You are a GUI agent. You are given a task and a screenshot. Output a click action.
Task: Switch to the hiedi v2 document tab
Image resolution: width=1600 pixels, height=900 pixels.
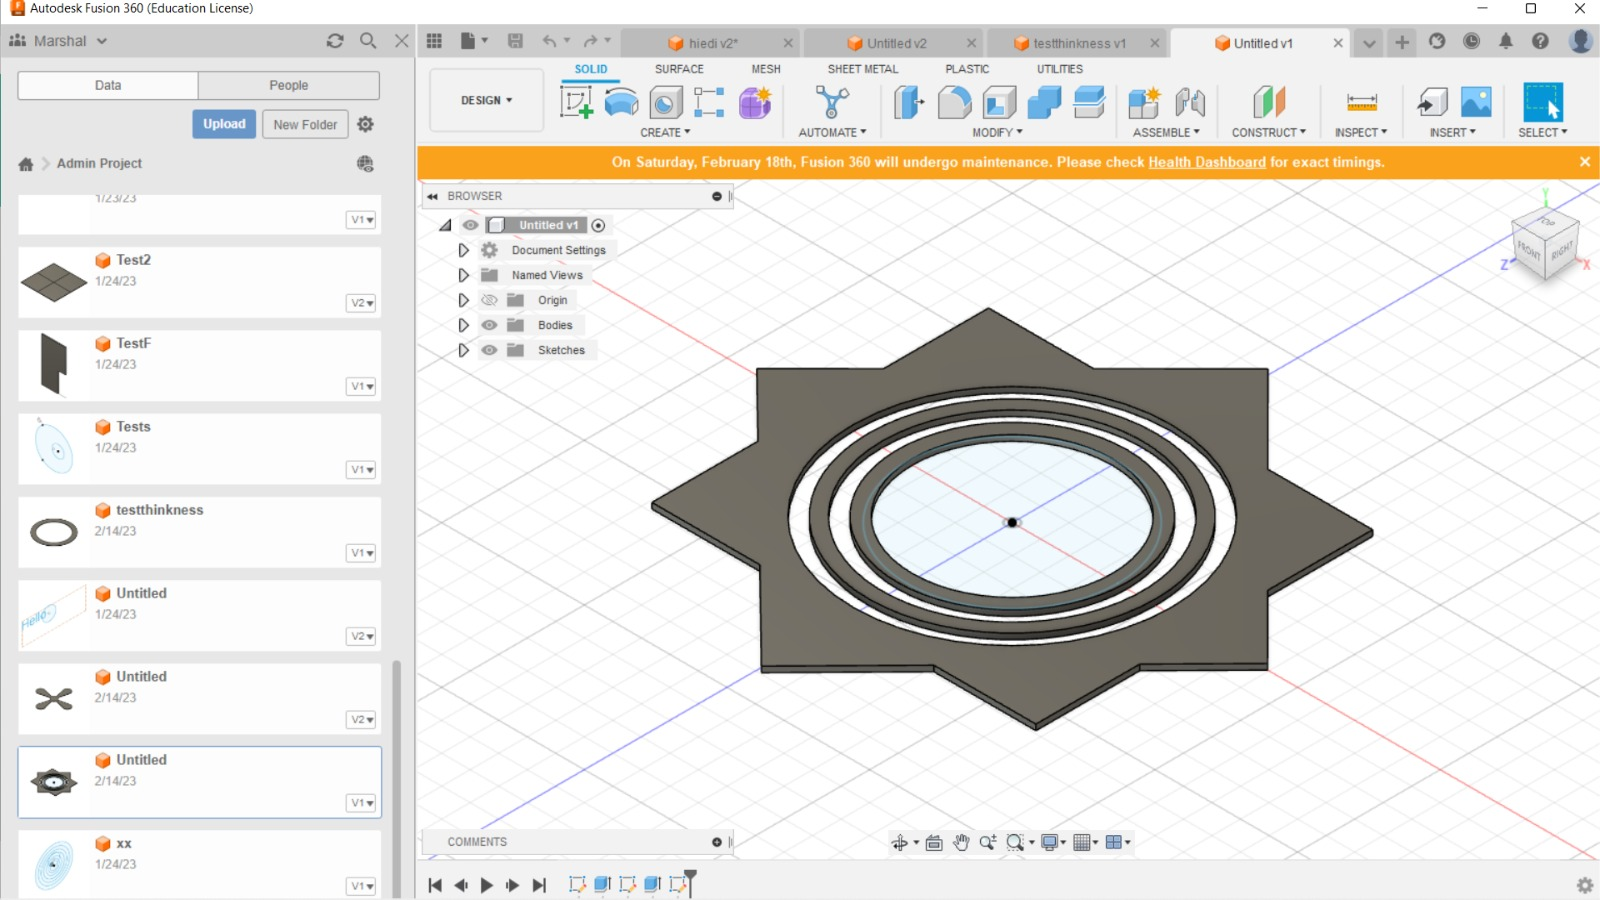tap(713, 43)
